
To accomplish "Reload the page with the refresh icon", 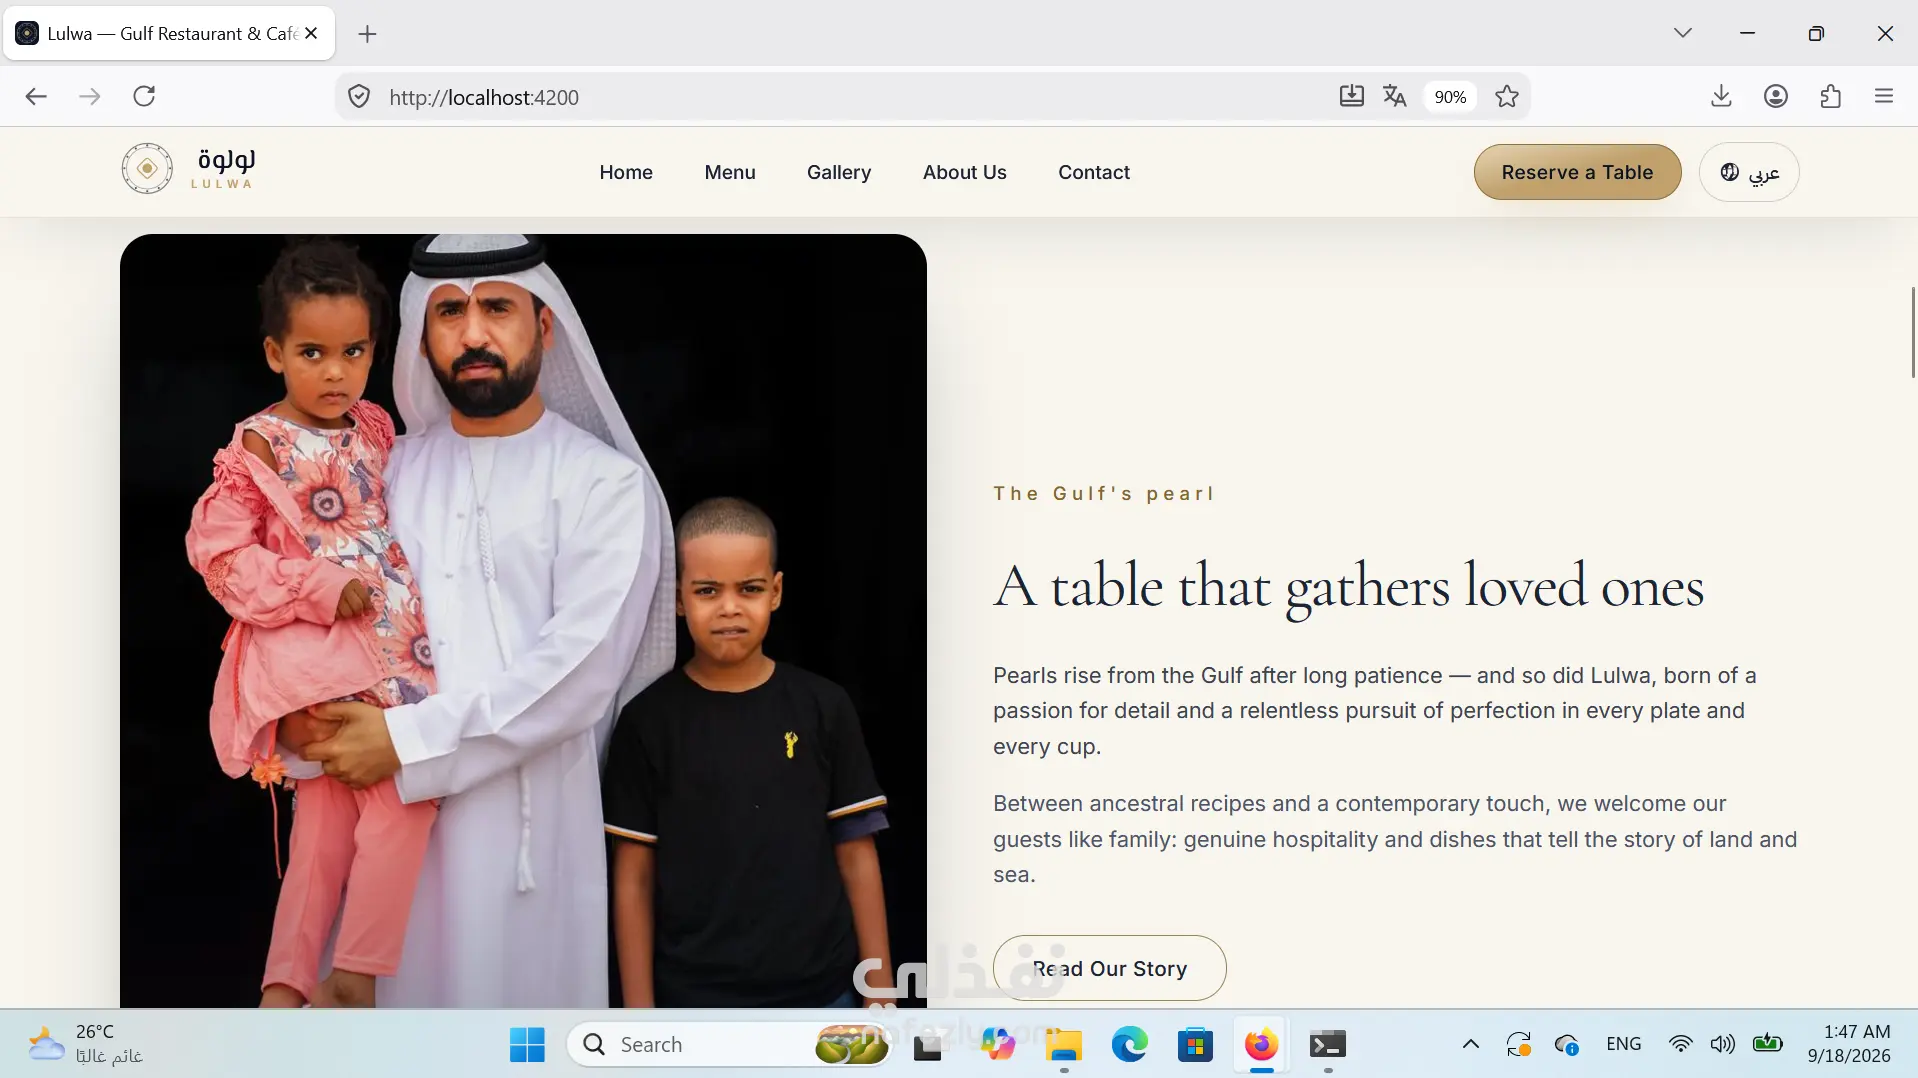I will click(144, 96).
